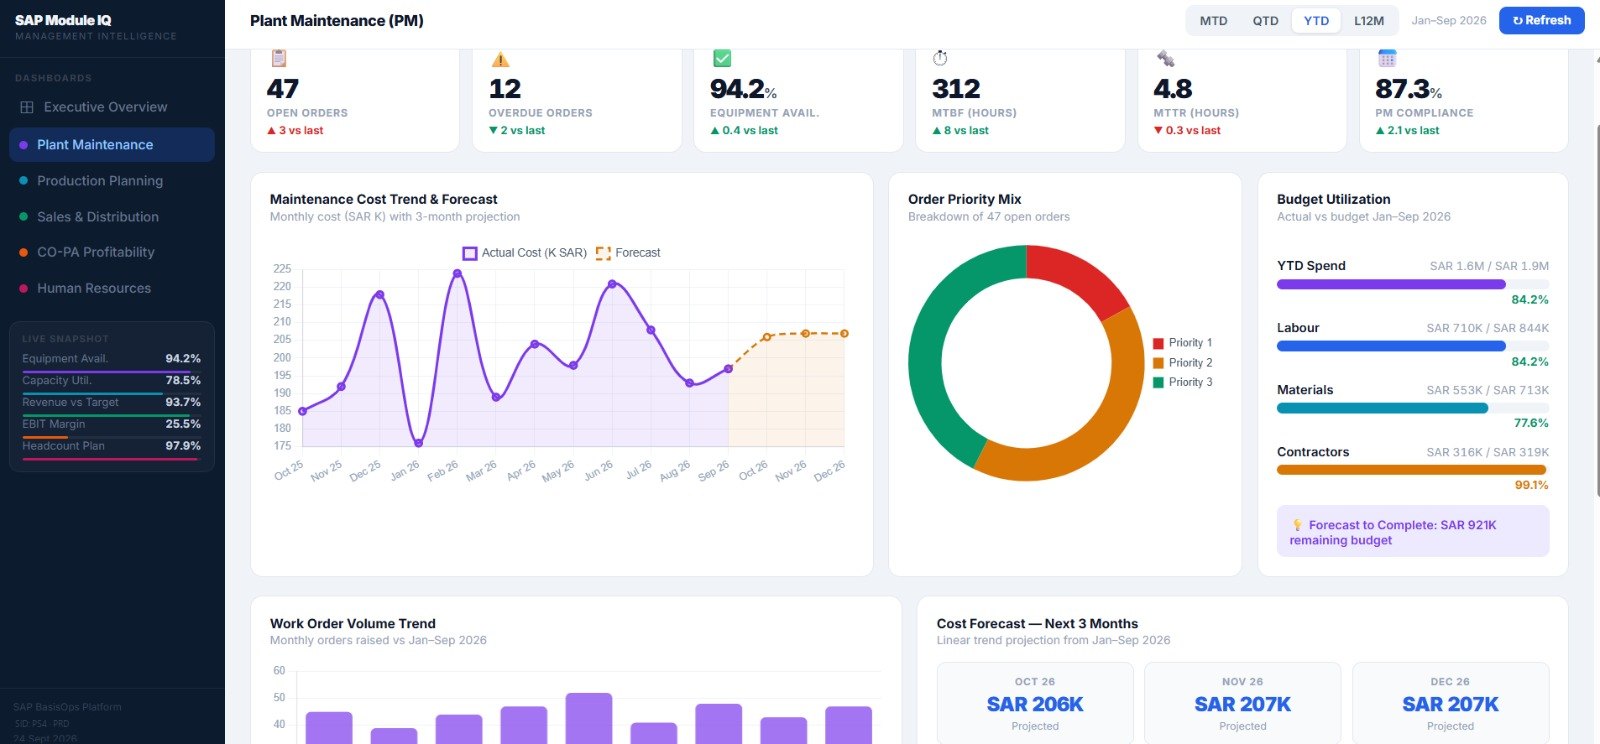This screenshot has height=744, width=1600.
Task: Click the teal dot beside Production Planning
Action: (x=23, y=181)
